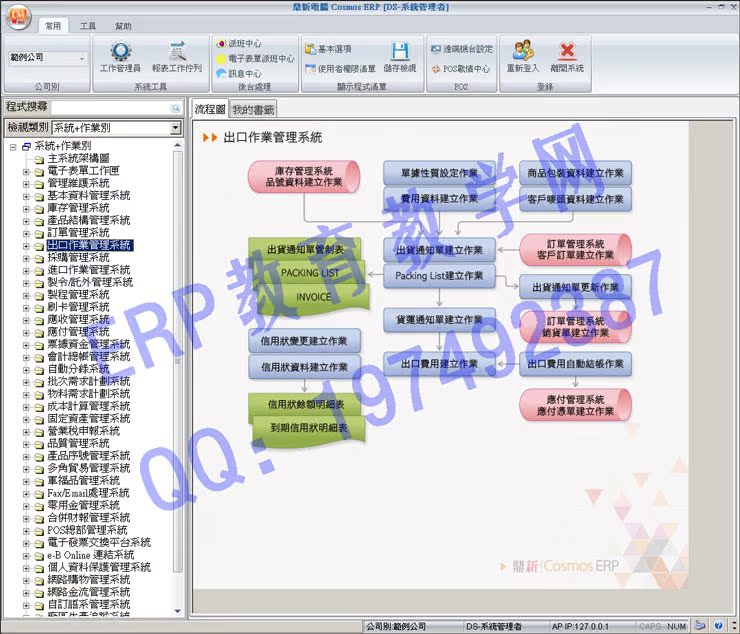Click the tree scrollbar up arrow
Screen dimensions: 740x634
pos(177,145)
